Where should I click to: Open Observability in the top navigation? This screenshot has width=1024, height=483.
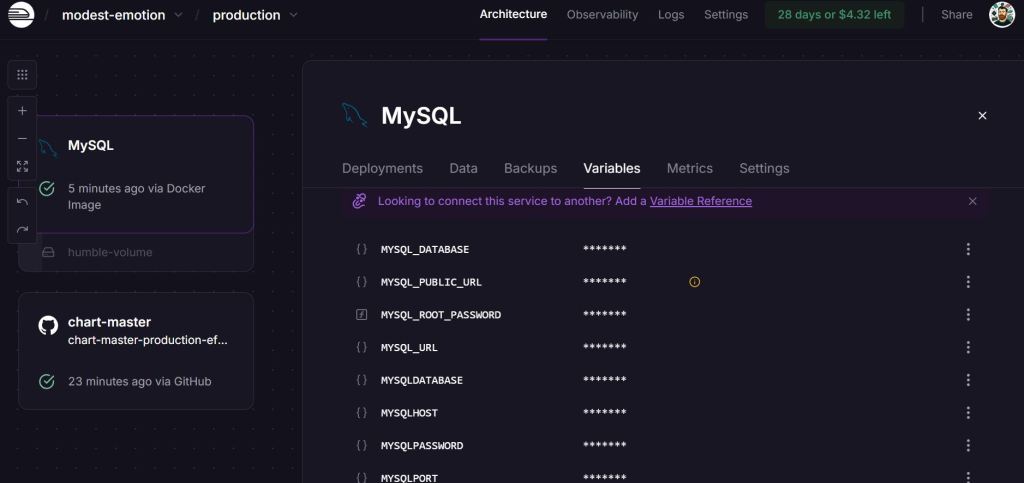click(x=602, y=15)
